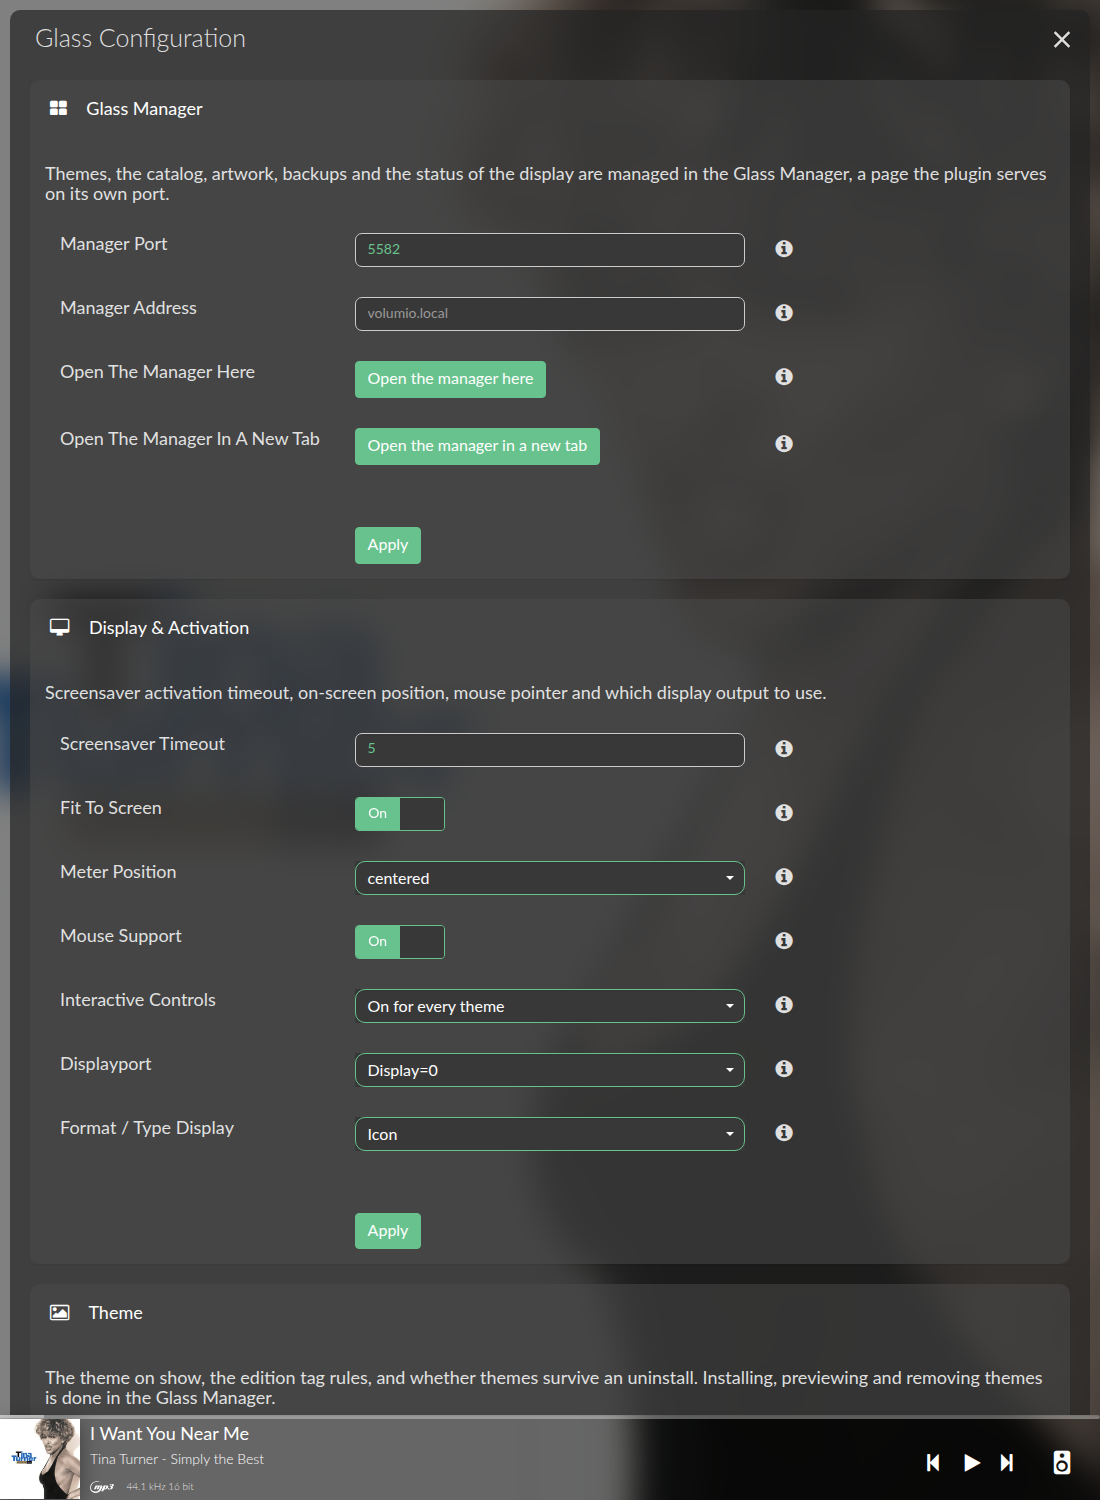Skip to the next track

coord(1007,1463)
